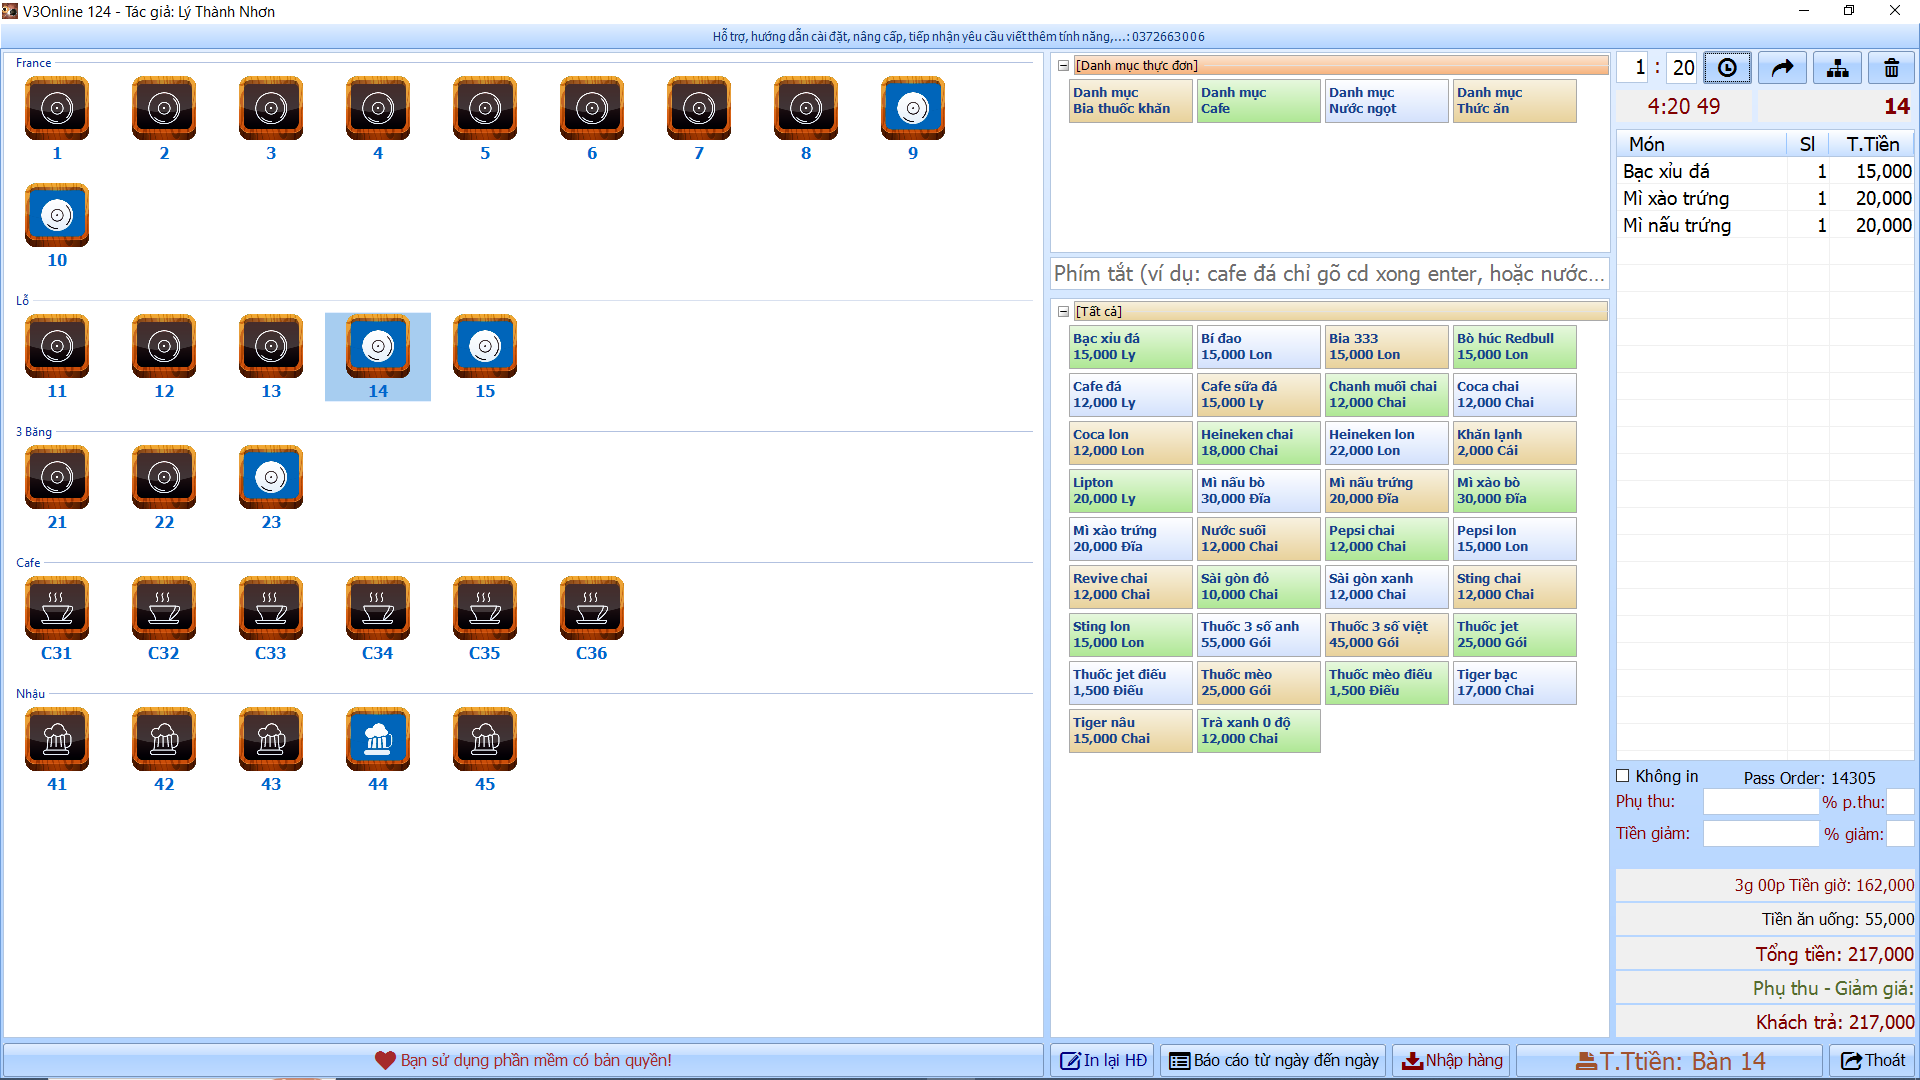Click the hierarchy merge tables button
This screenshot has height=1080, width=1920.
point(1837,68)
